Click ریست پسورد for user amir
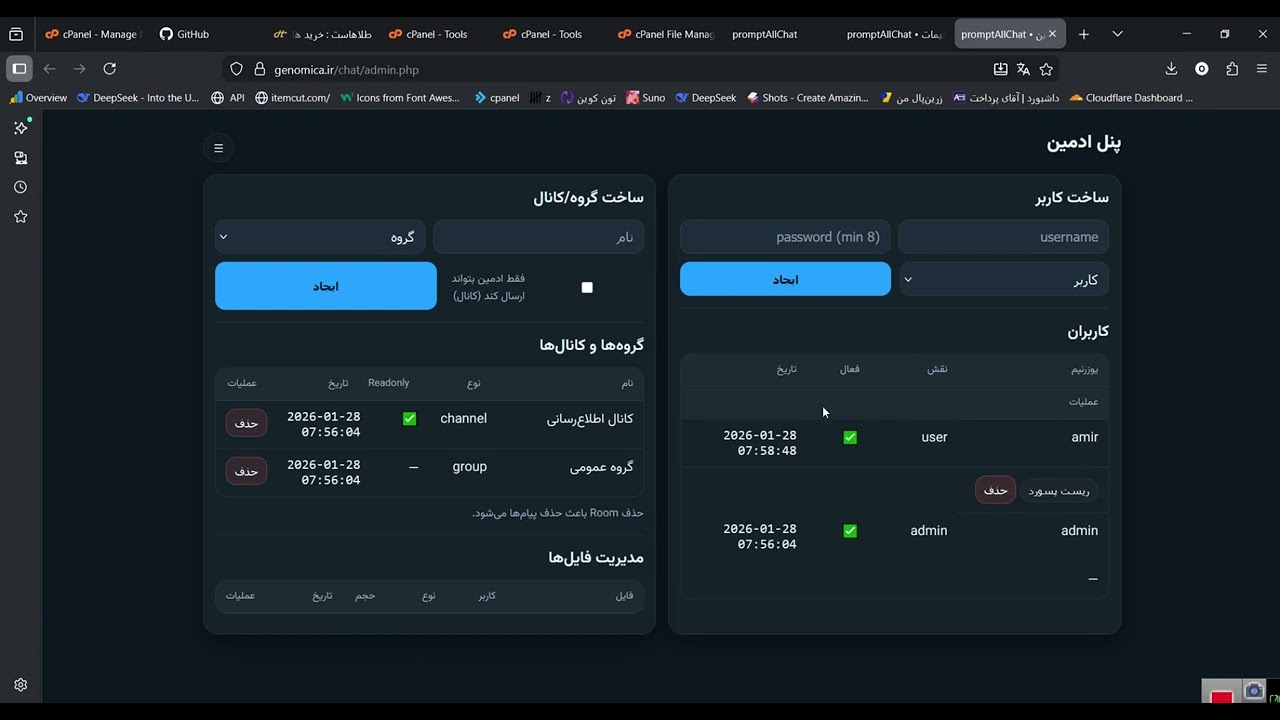Image resolution: width=1280 pixels, height=720 pixels. pos(1059,491)
